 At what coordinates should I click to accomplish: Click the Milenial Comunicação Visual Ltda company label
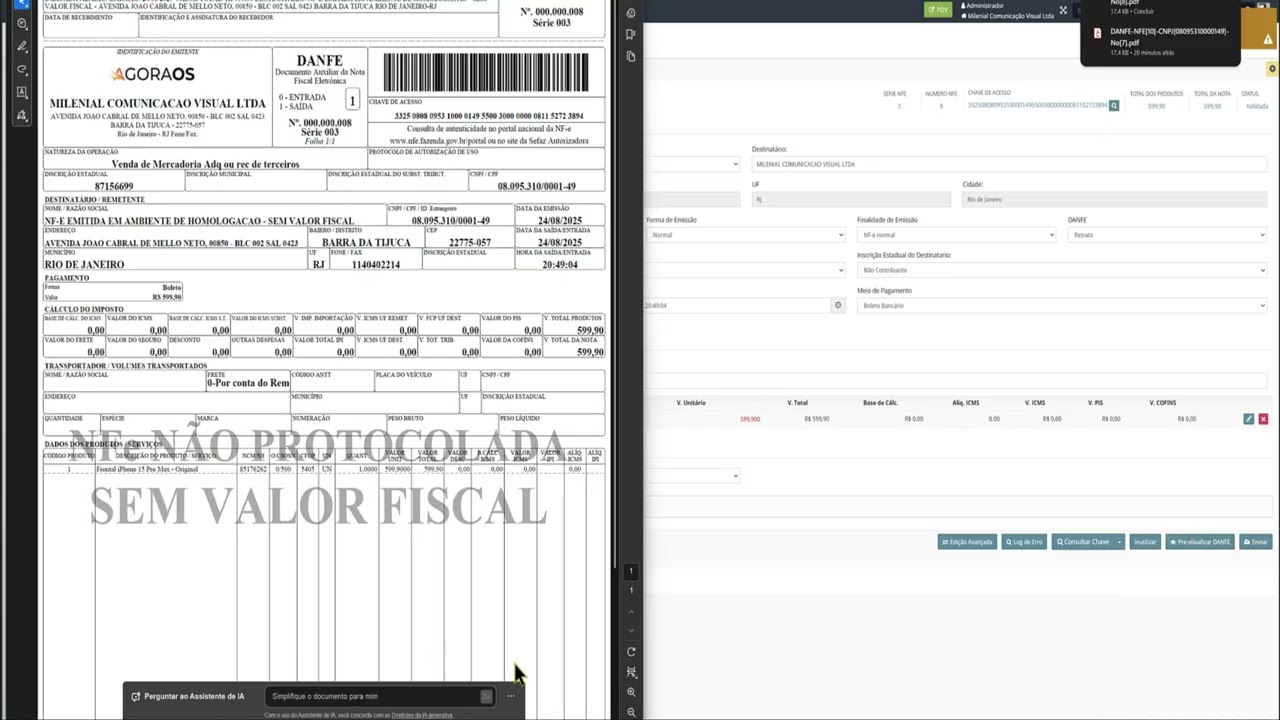click(x=1006, y=16)
